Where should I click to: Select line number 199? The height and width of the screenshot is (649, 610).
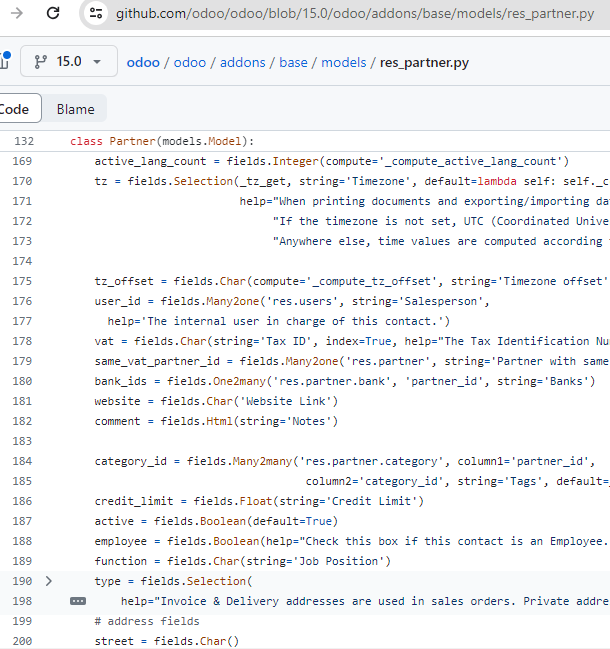pyautogui.click(x=22, y=621)
